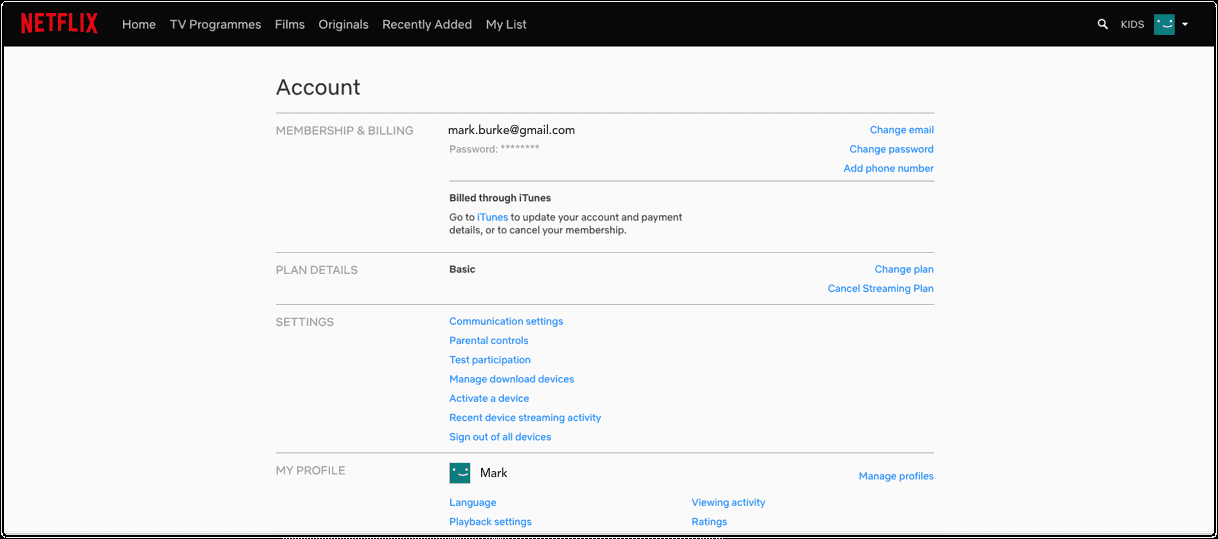1218x539 pixels.
Task: Open Parental controls
Action: point(489,340)
